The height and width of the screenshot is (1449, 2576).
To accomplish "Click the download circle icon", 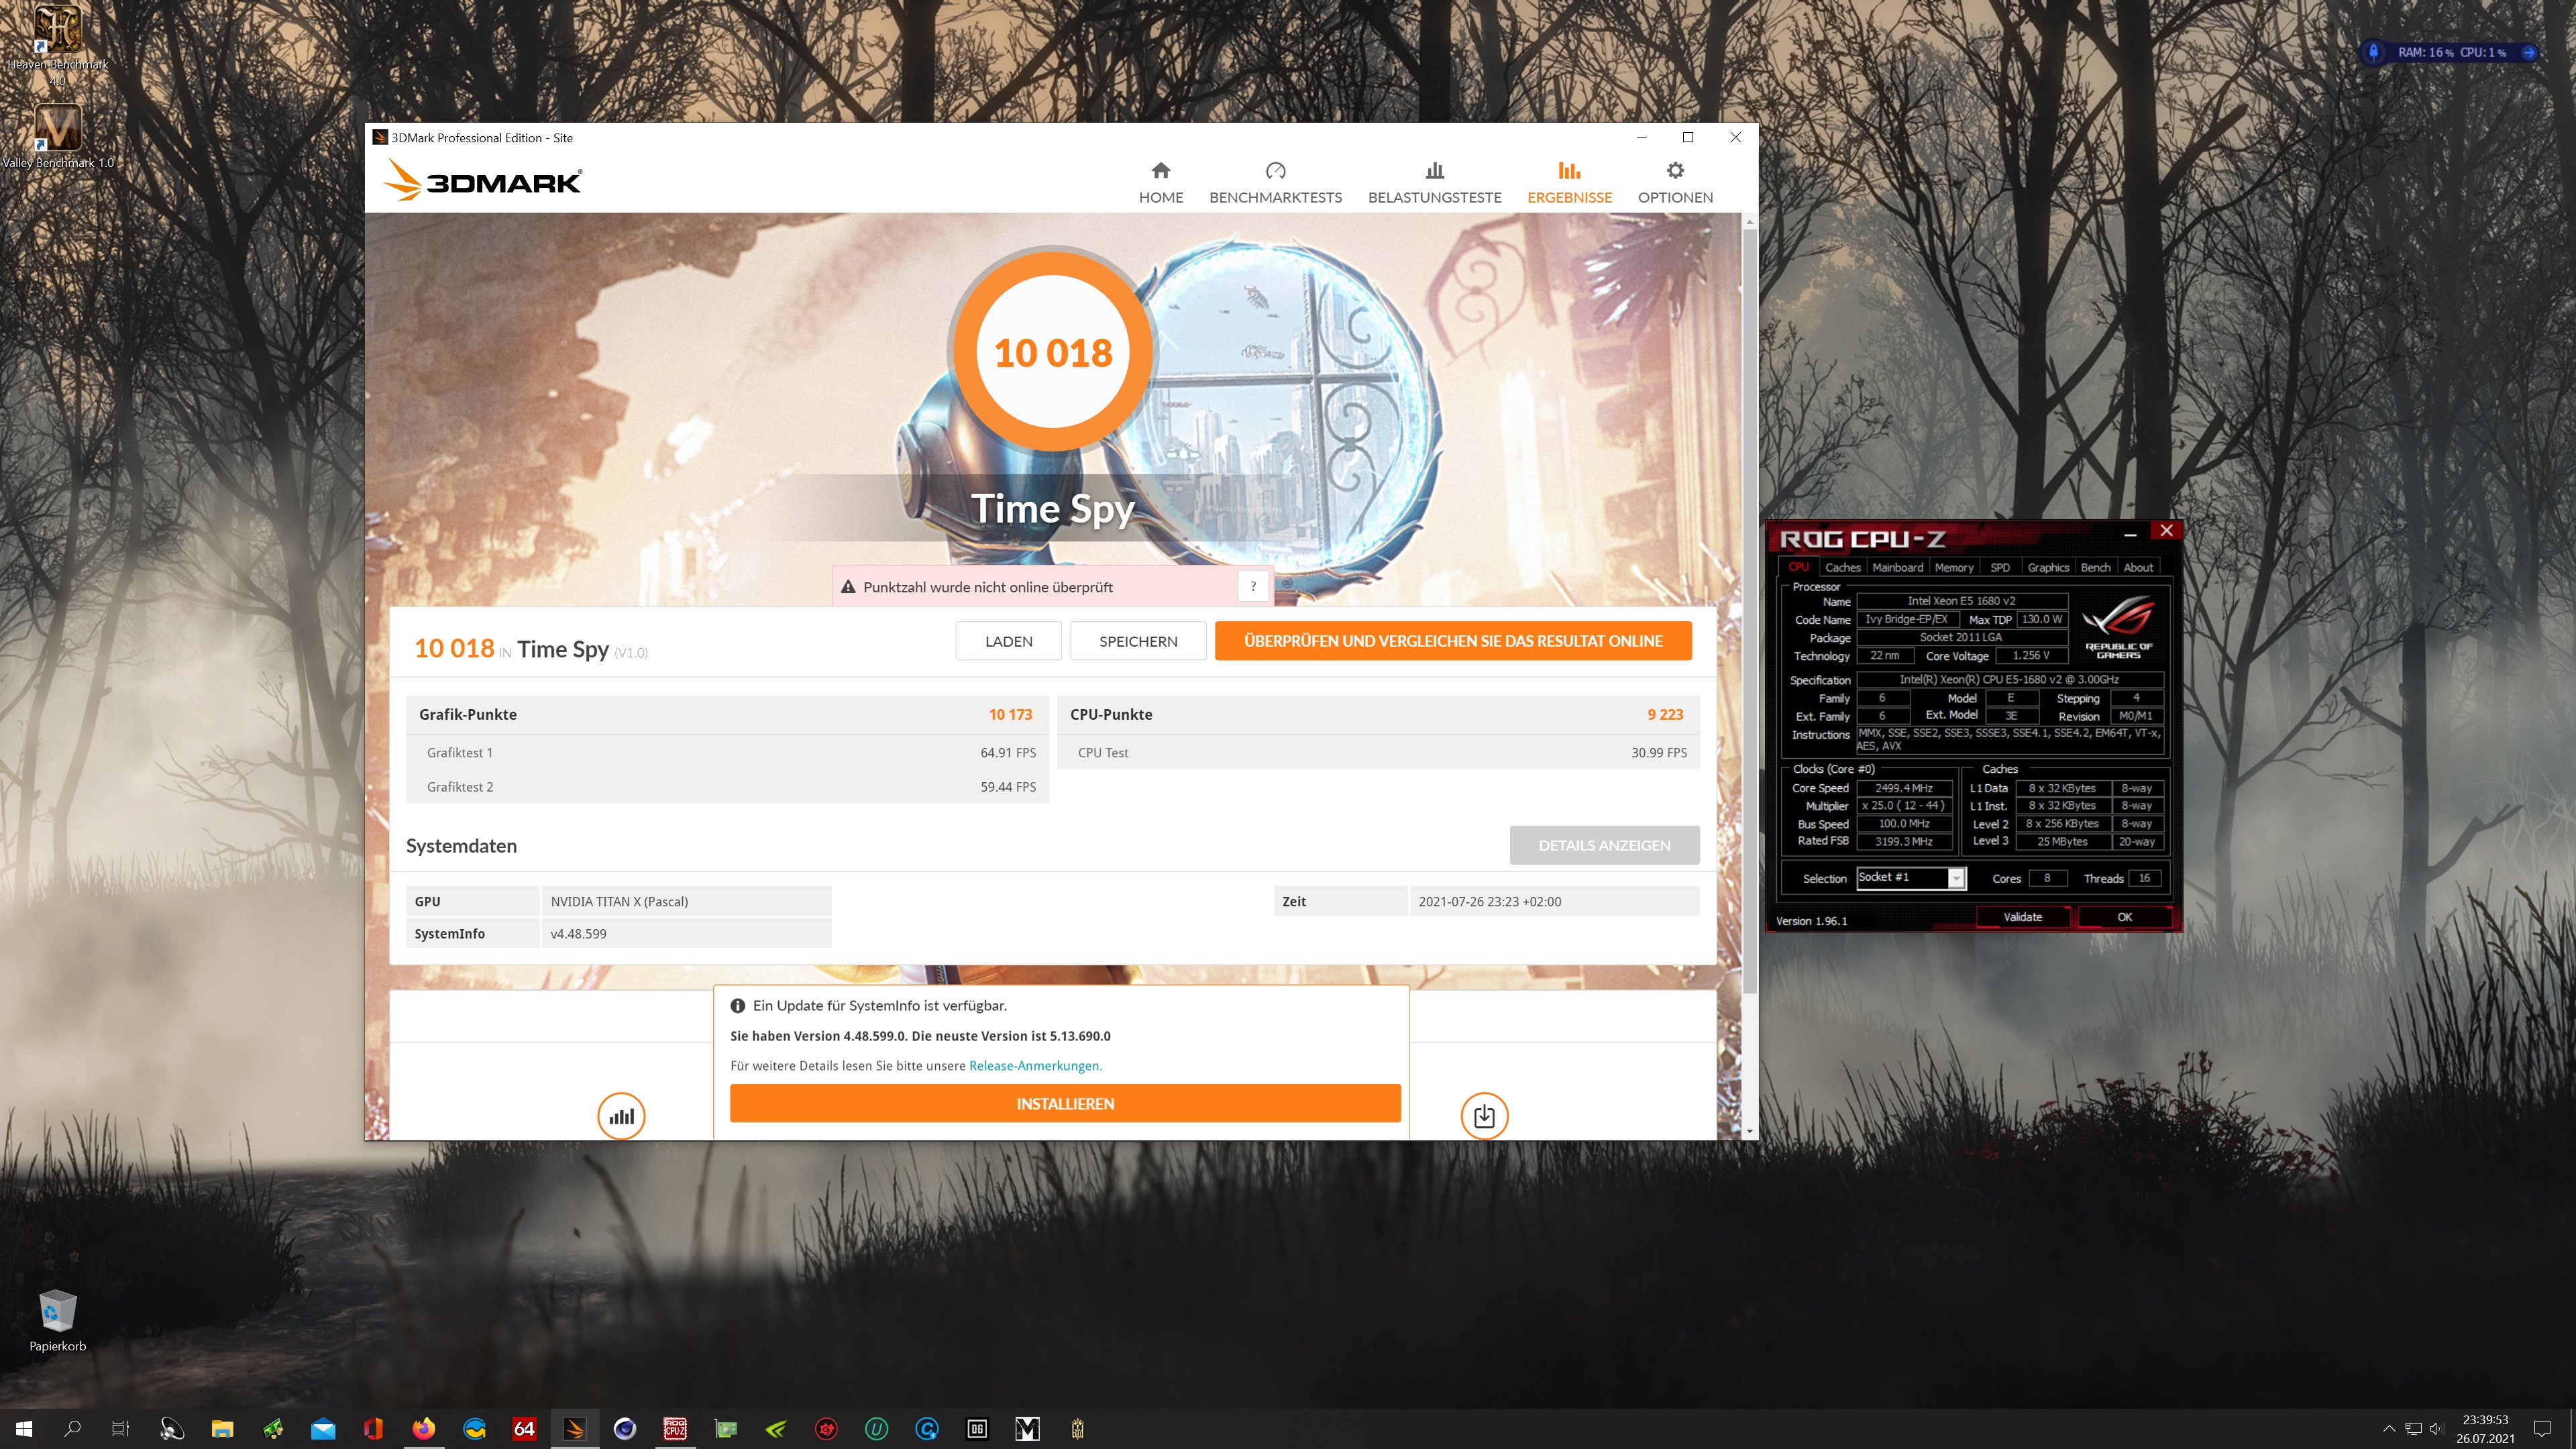I will click(x=1484, y=1116).
